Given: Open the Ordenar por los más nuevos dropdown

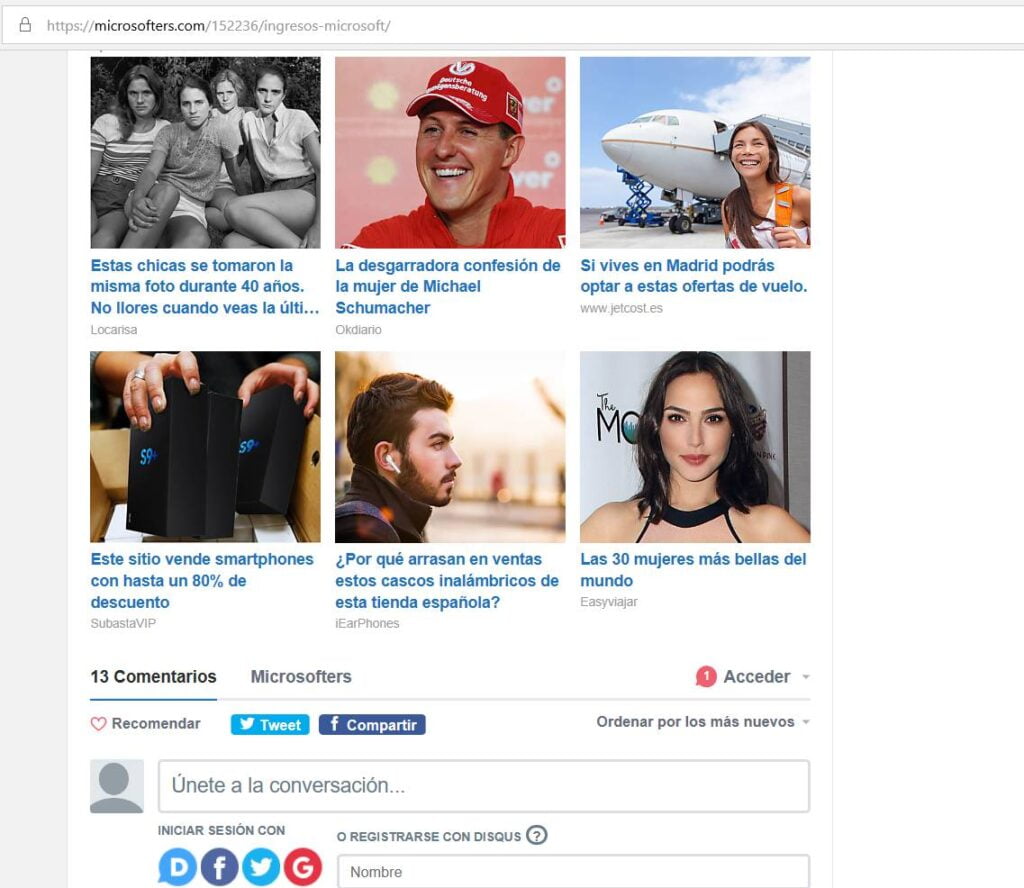Looking at the screenshot, I should [703, 722].
